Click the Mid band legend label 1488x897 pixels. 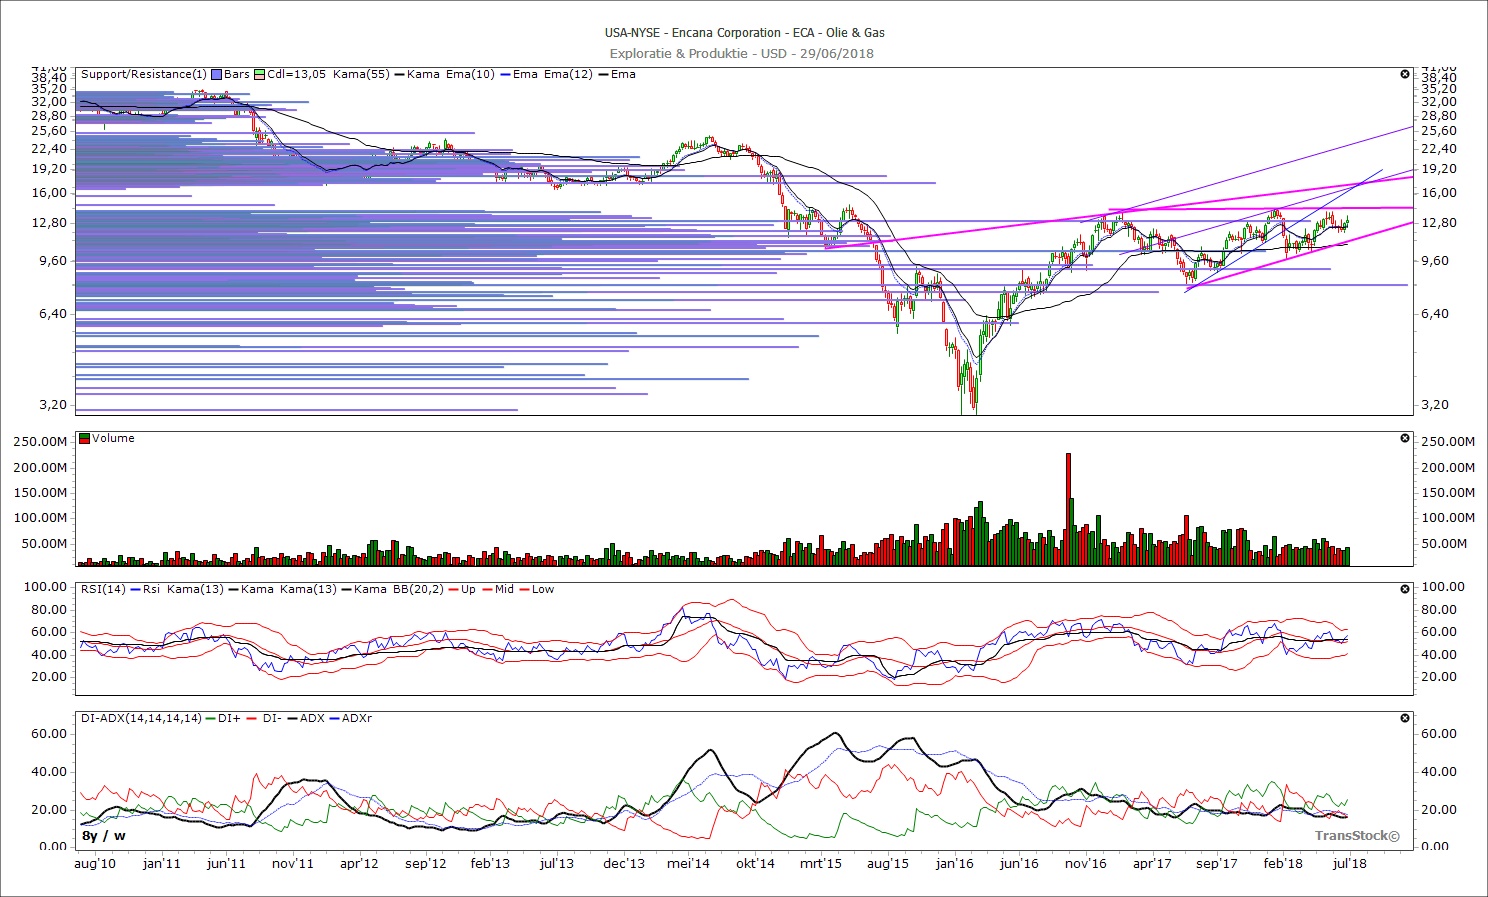[504, 589]
